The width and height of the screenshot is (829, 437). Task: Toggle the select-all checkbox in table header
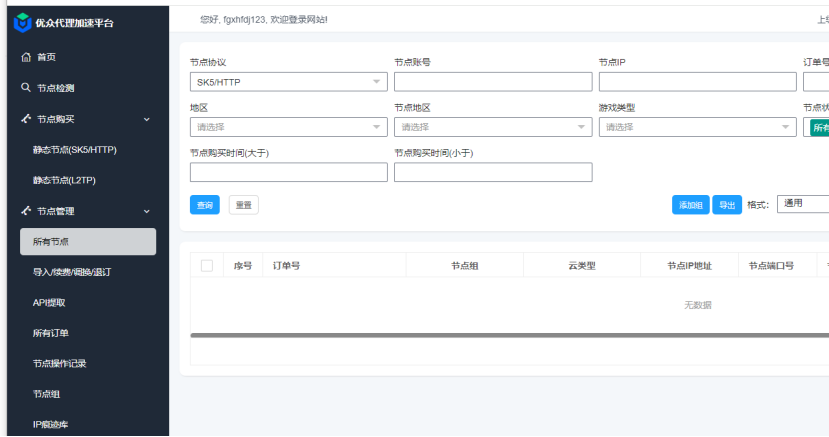point(207,265)
